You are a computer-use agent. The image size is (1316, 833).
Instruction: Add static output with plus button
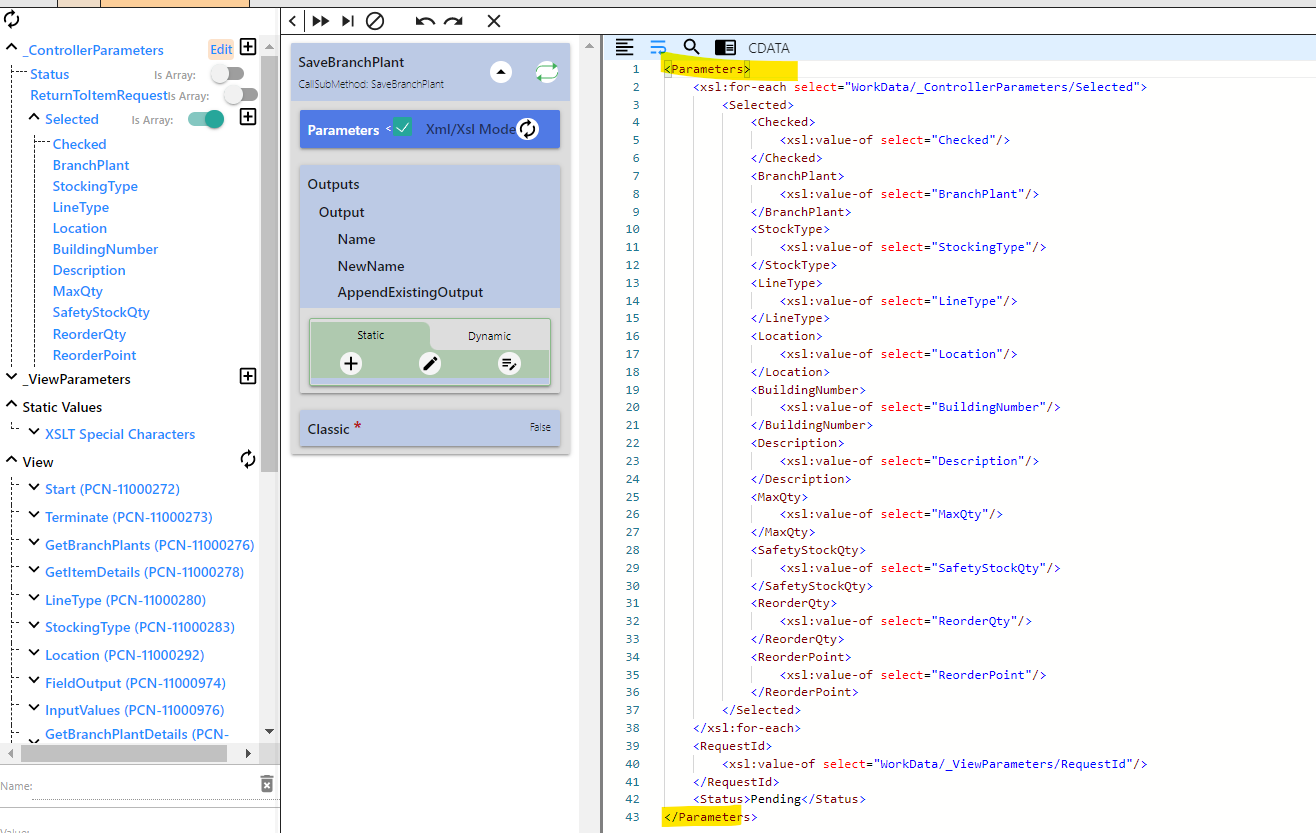tap(351, 364)
